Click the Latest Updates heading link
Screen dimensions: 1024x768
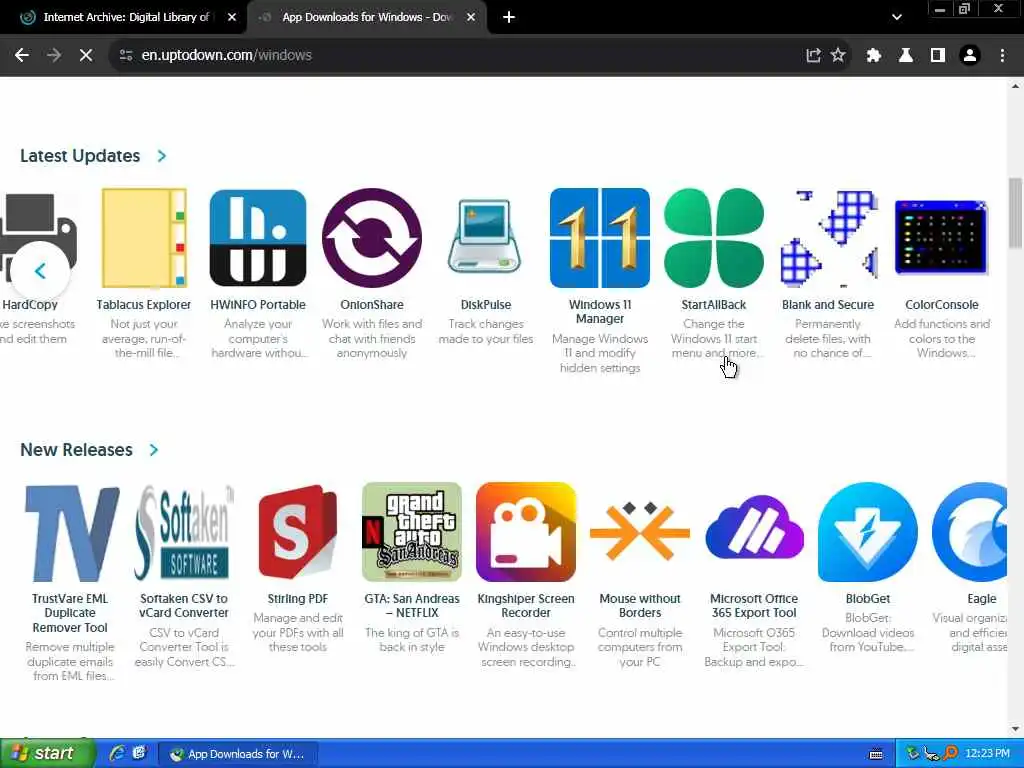[80, 156]
